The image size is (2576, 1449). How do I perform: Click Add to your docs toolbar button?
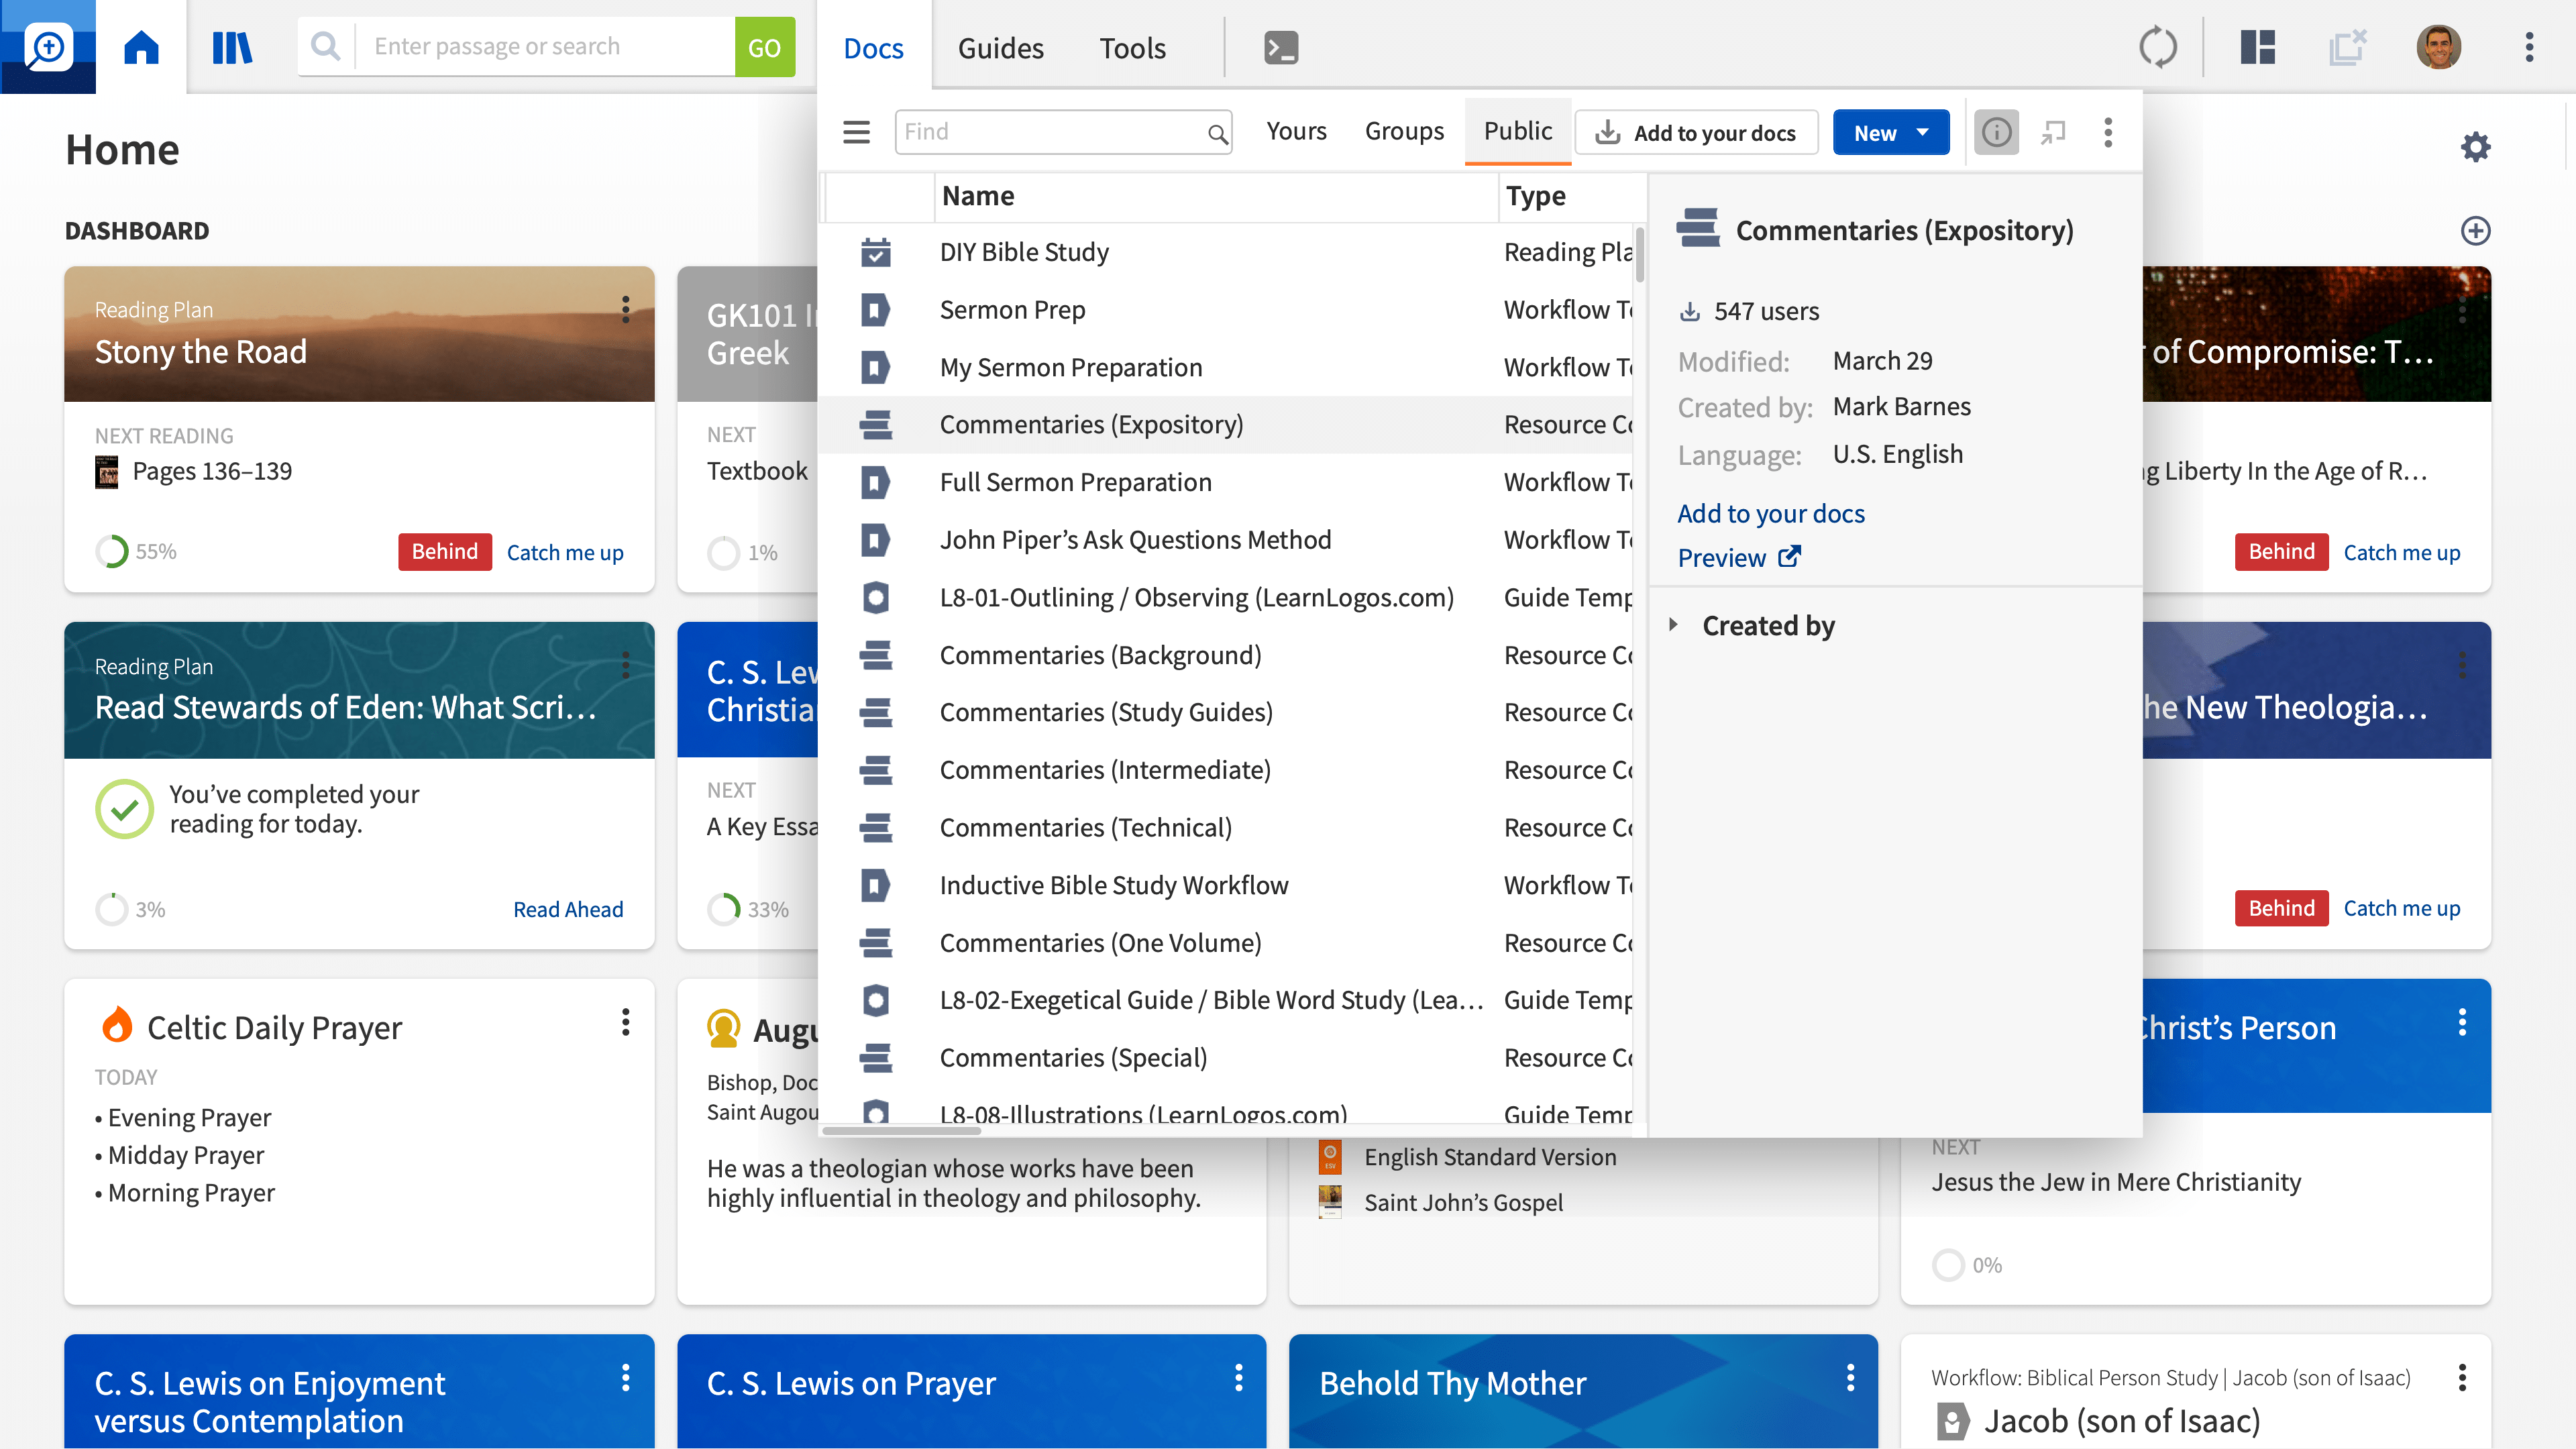(1696, 132)
